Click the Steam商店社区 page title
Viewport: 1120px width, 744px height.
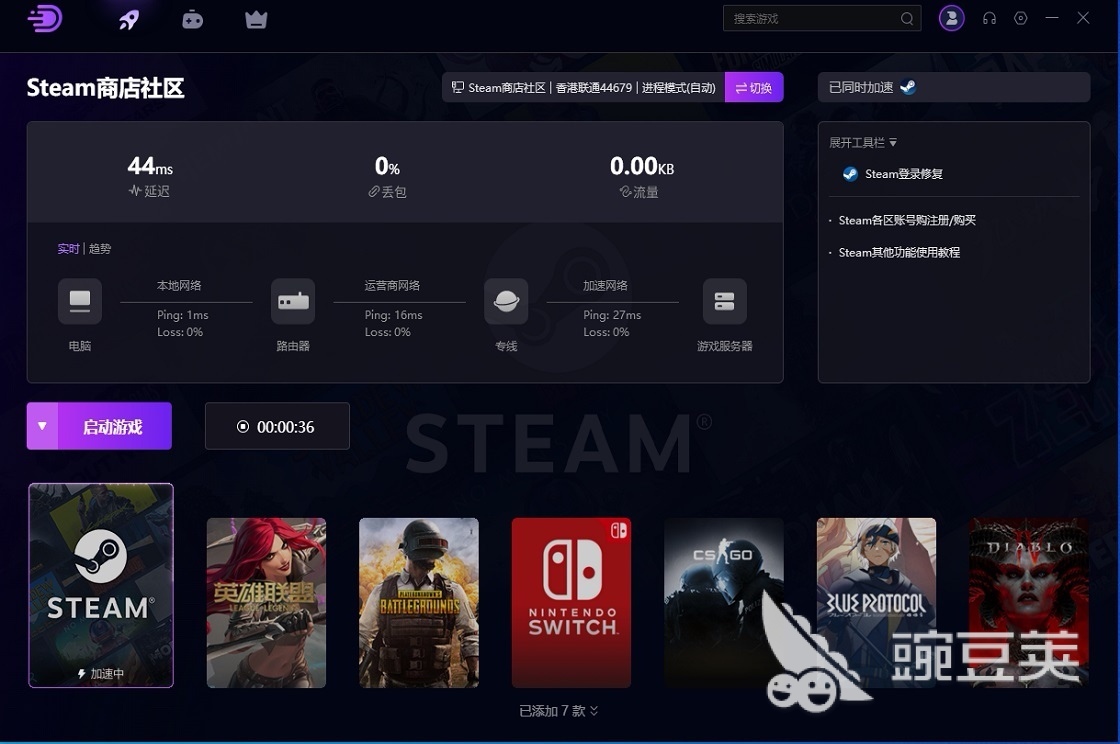[106, 88]
